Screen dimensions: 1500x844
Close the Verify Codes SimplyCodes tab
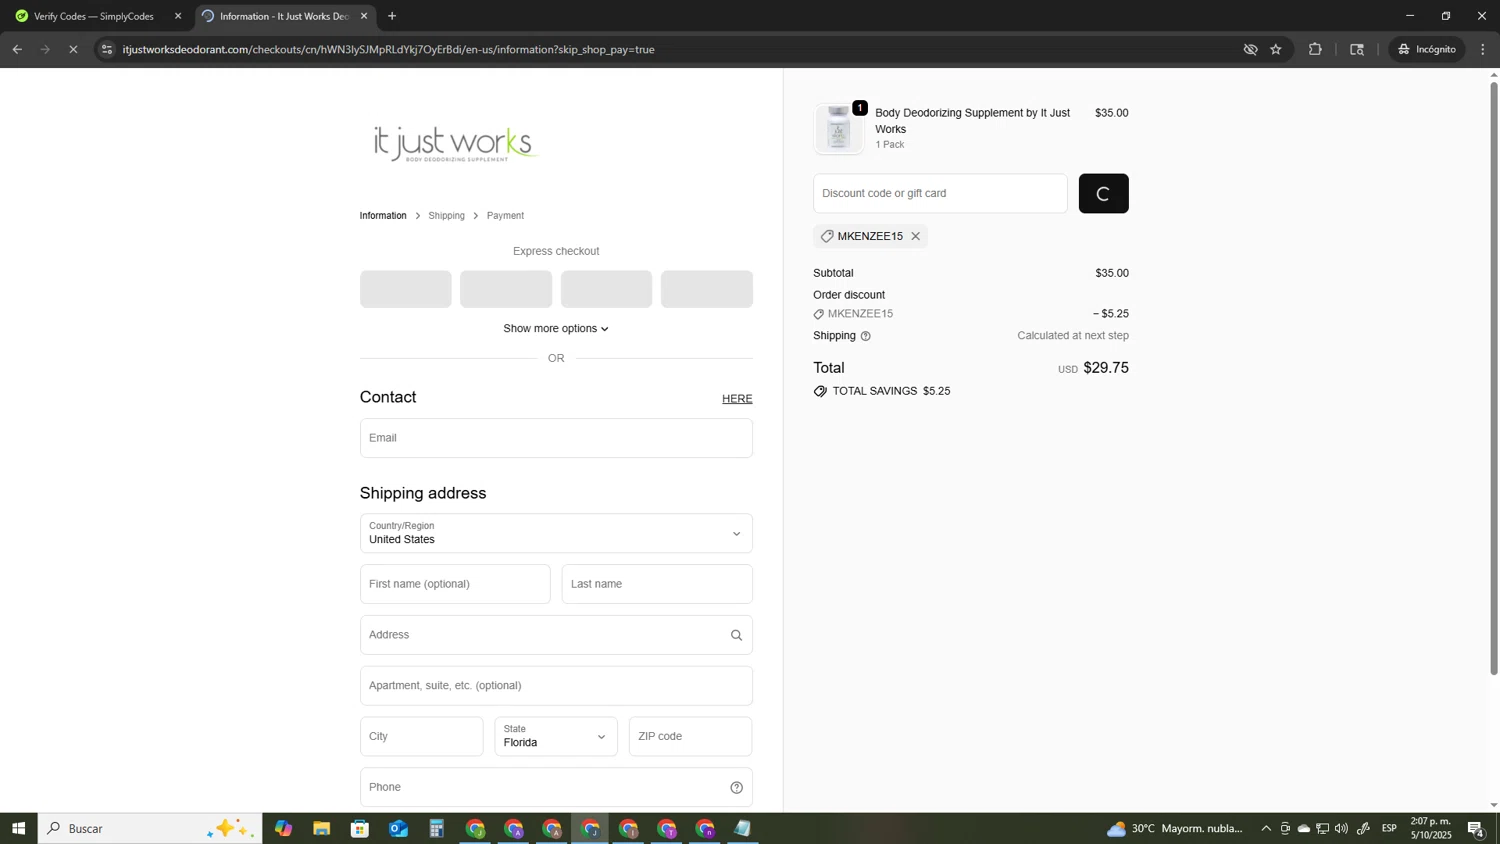[x=178, y=16]
